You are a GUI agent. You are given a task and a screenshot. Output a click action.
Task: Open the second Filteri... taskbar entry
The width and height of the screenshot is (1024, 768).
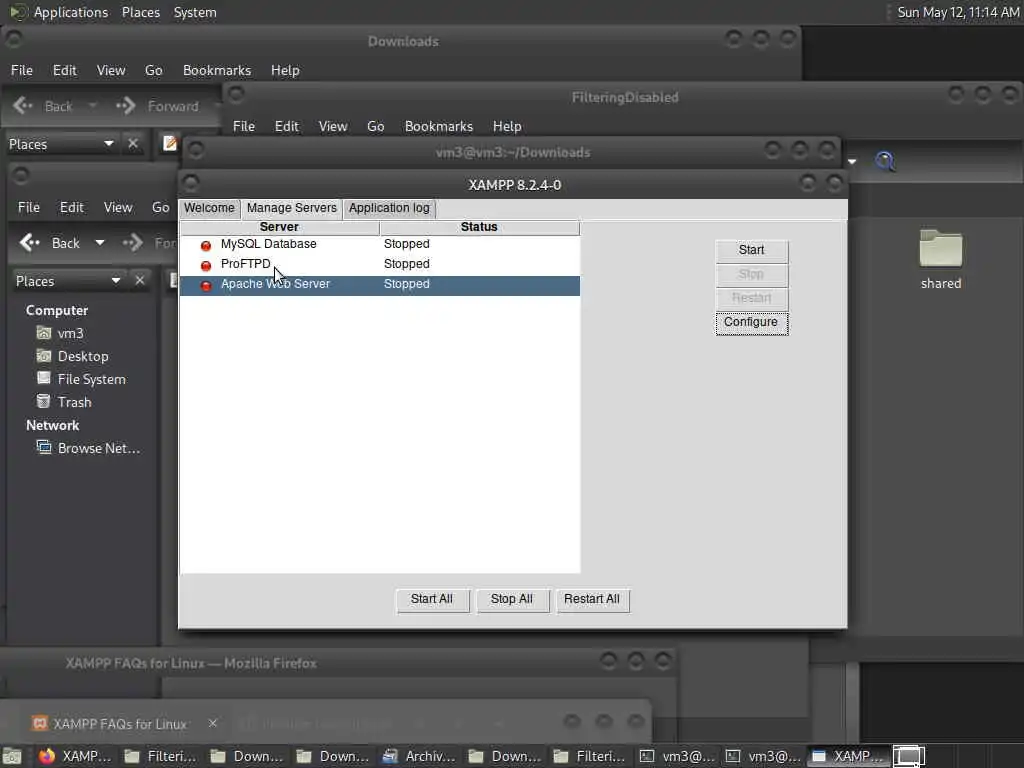click(x=590, y=756)
